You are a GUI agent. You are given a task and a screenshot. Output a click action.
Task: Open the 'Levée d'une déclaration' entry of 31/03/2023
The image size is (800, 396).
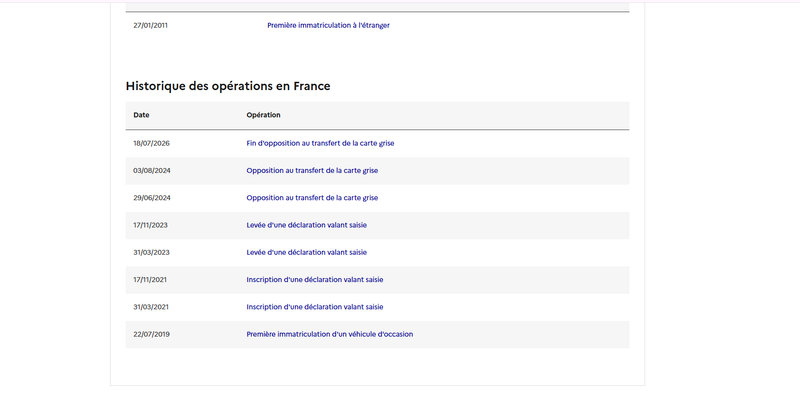click(306, 252)
